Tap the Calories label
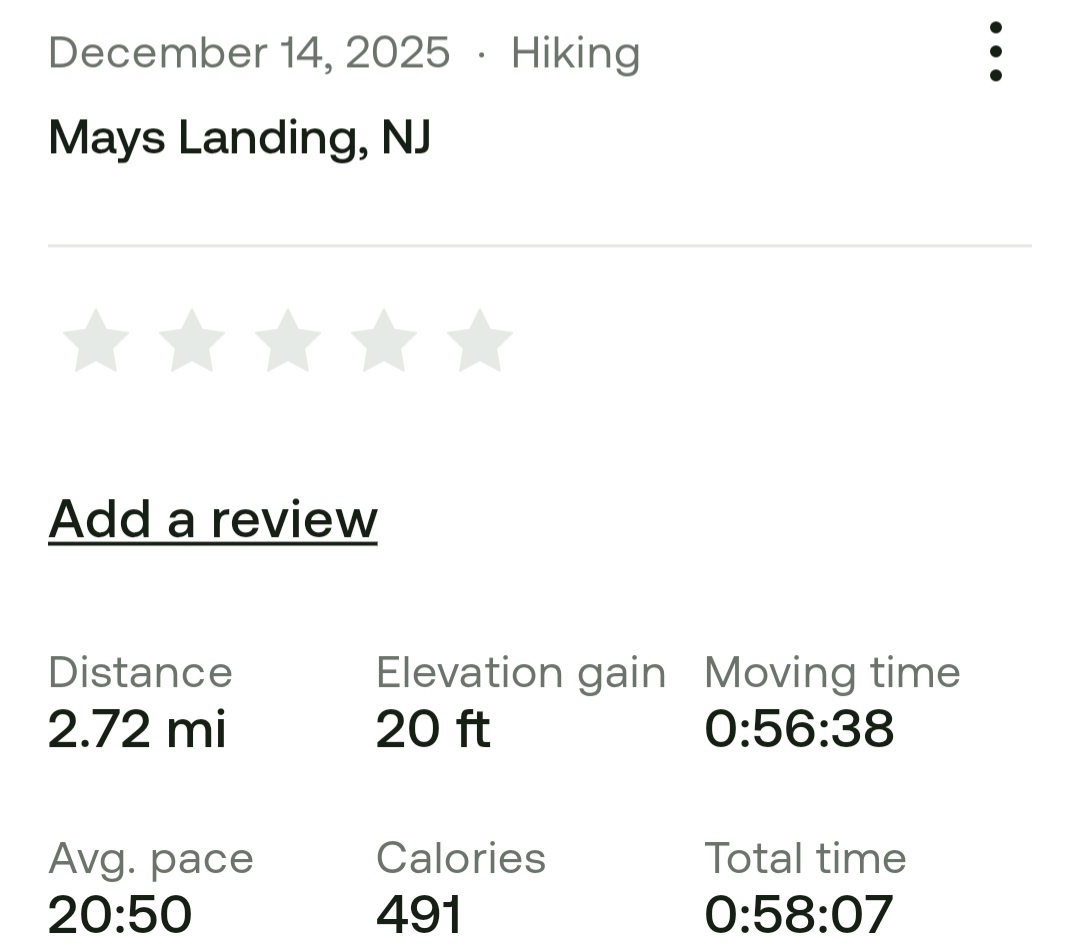This screenshot has width=1080, height=950. click(461, 858)
